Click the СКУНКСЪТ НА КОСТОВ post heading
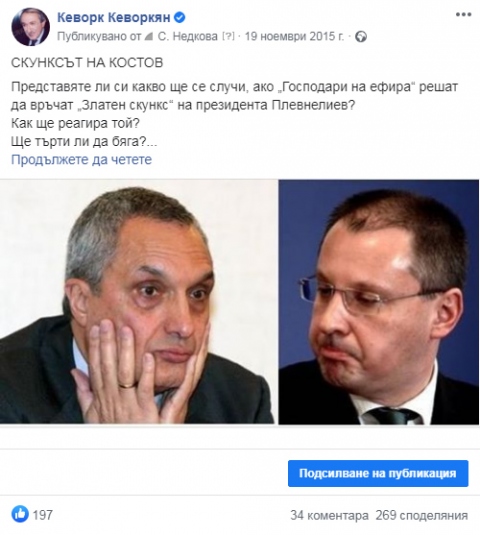Screen dimensions: 480x535 click(x=87, y=63)
